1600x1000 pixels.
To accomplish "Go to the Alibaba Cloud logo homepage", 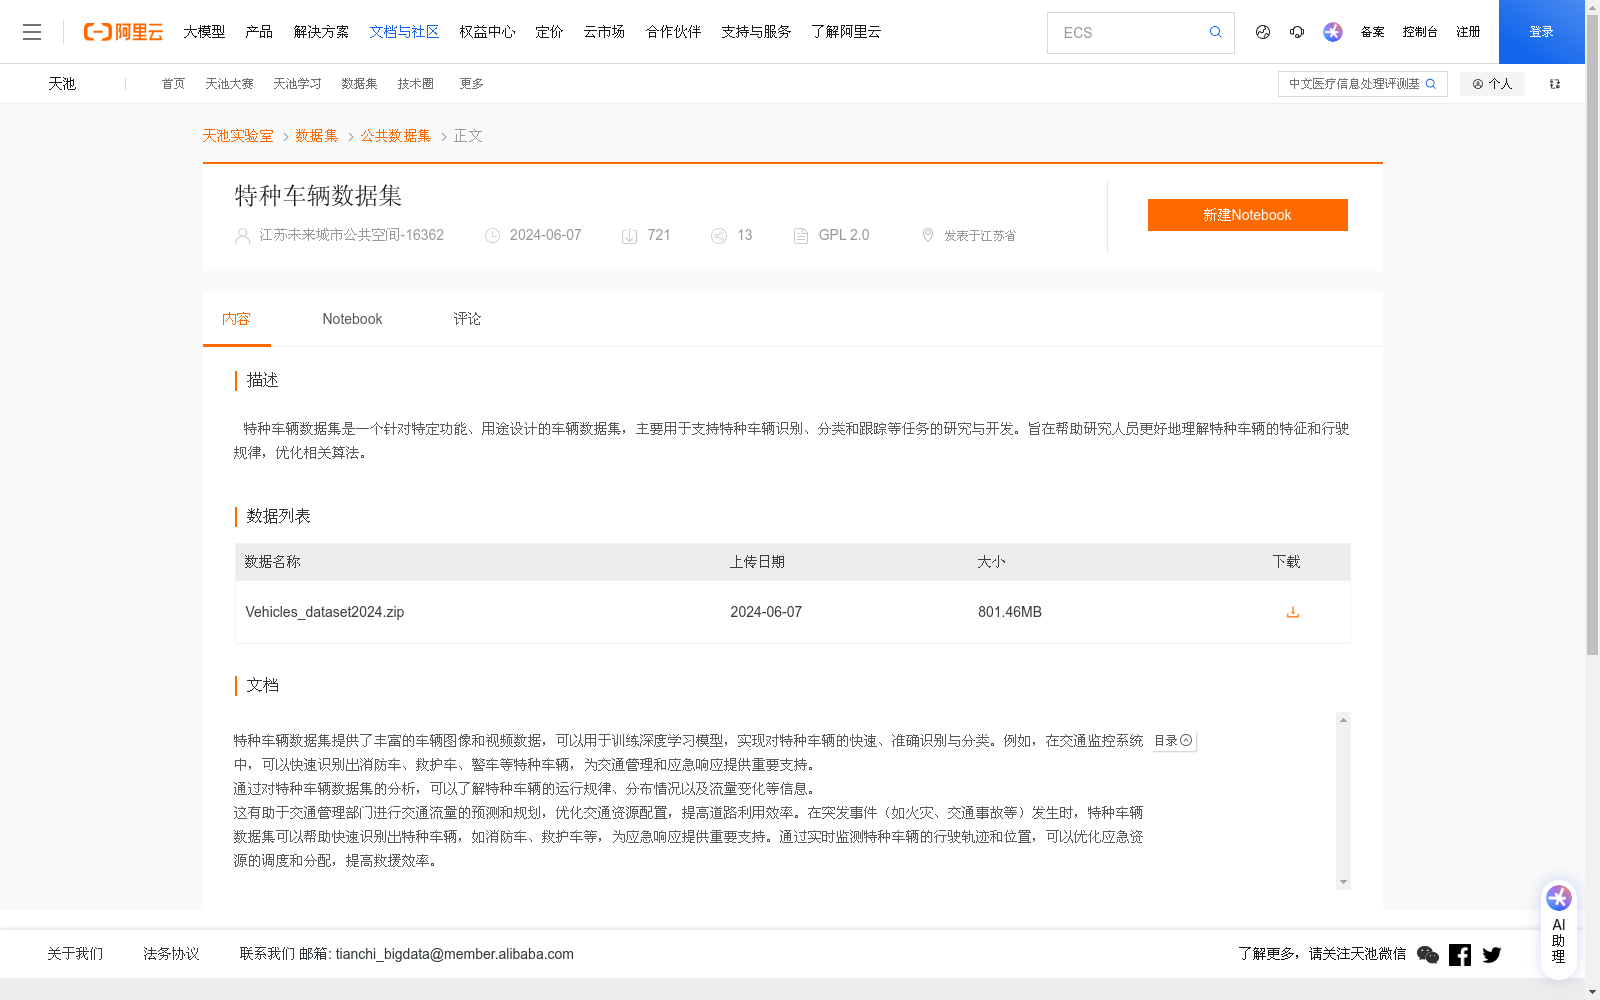I will tap(123, 32).
